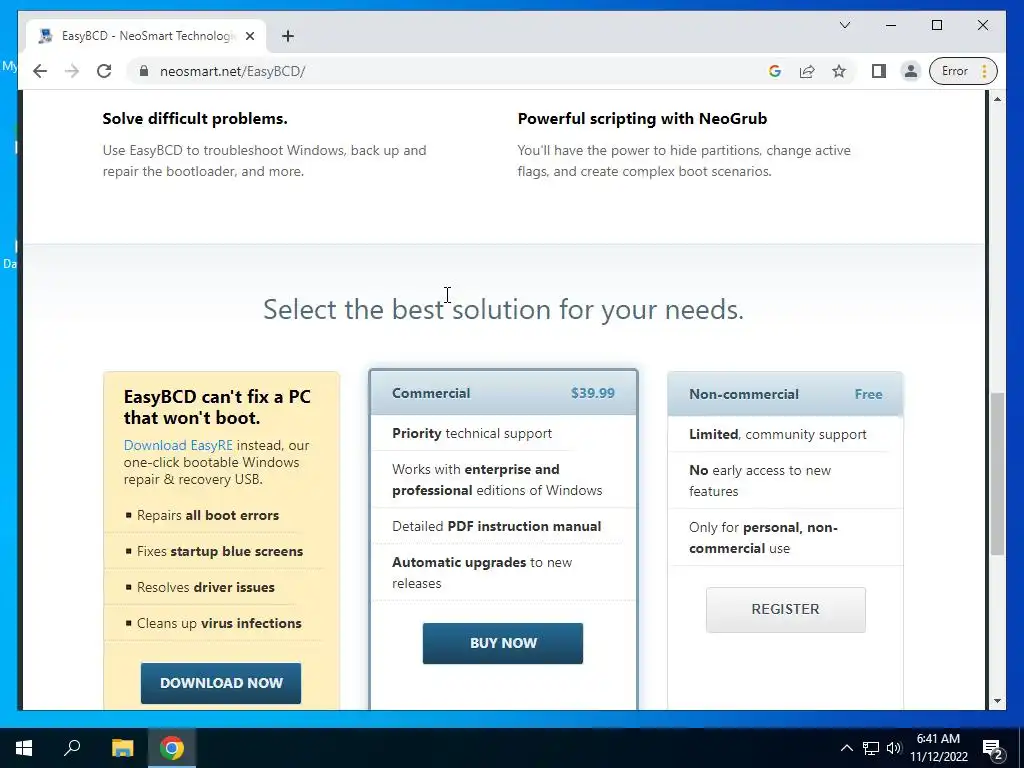The height and width of the screenshot is (768, 1024).
Task: Click 'EasyBCD can't fix a PC' heading
Action: click(217, 407)
